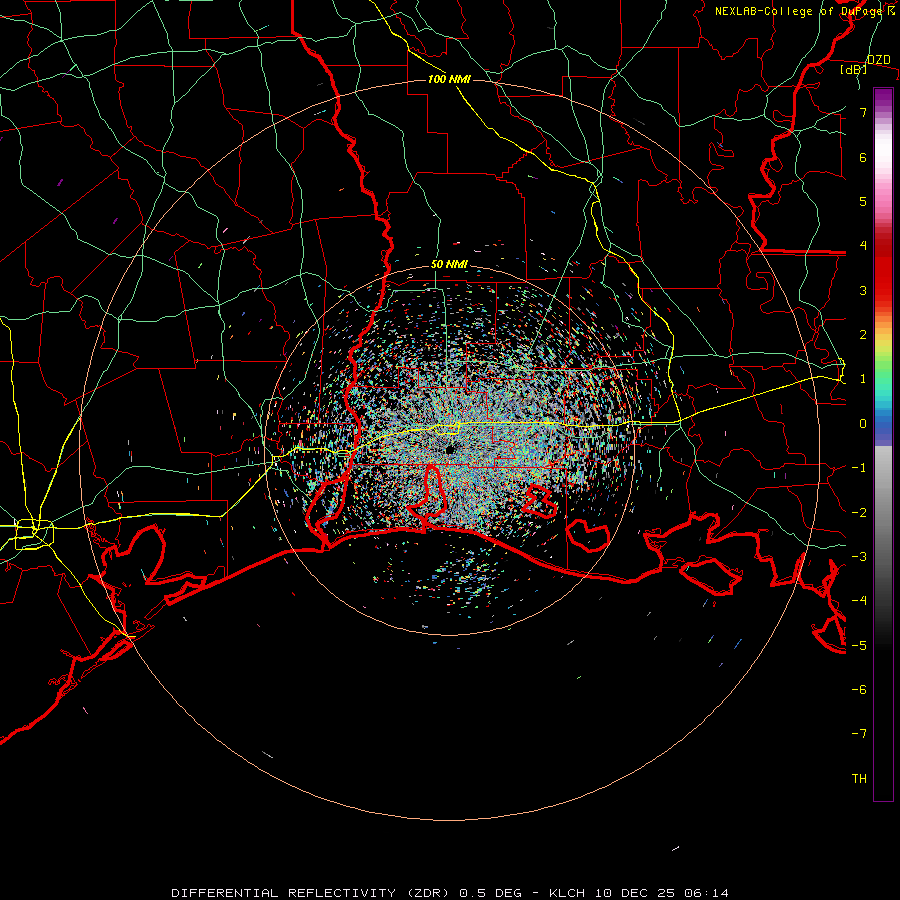This screenshot has height=900, width=900.
Task: Click the -2 value on color scale
Action: (859, 512)
